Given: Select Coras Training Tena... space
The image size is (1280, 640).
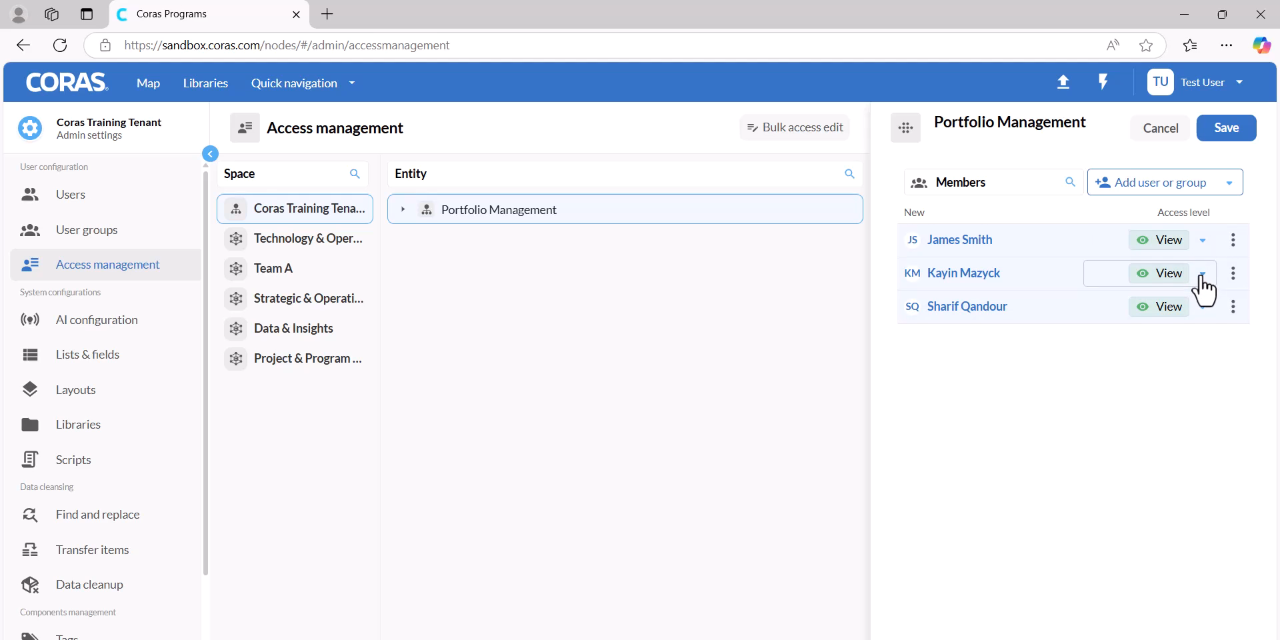Looking at the screenshot, I should [295, 209].
